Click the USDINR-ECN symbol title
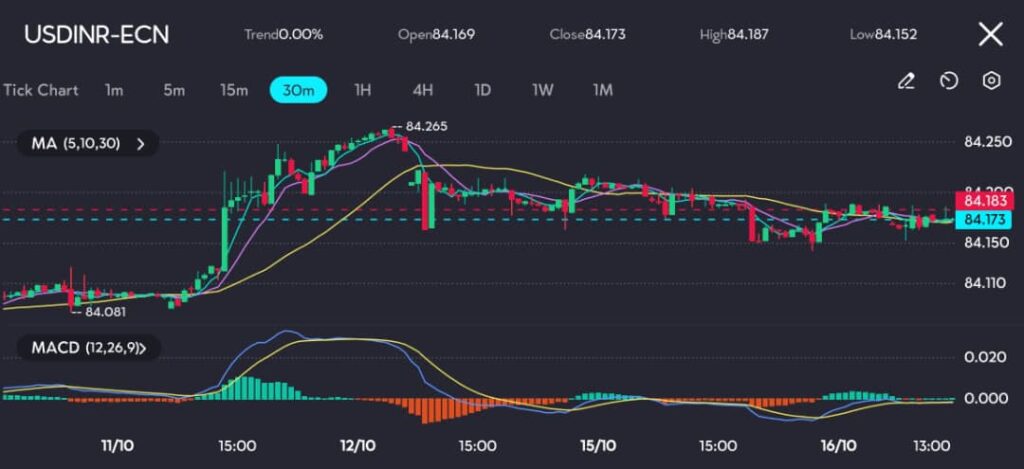The height and width of the screenshot is (469, 1024). tap(97, 35)
